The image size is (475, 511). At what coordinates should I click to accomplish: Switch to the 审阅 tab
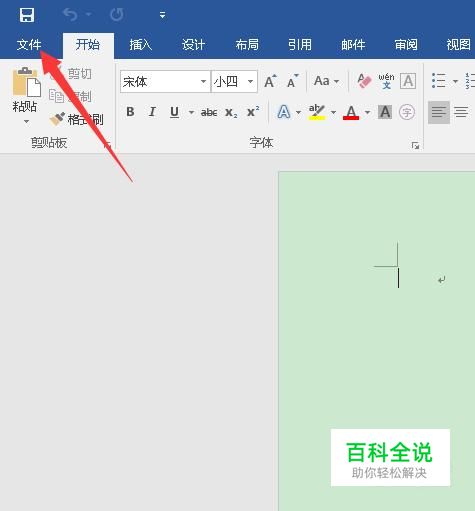(x=406, y=45)
